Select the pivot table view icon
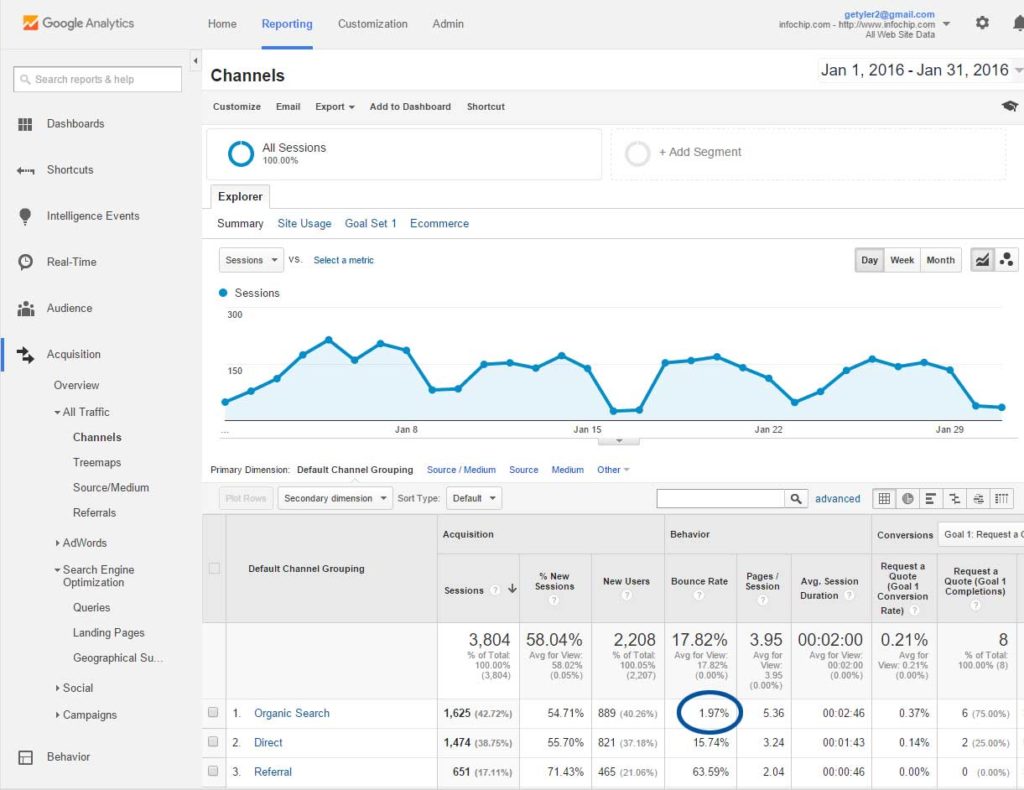This screenshot has width=1024, height=790. click(1000, 498)
